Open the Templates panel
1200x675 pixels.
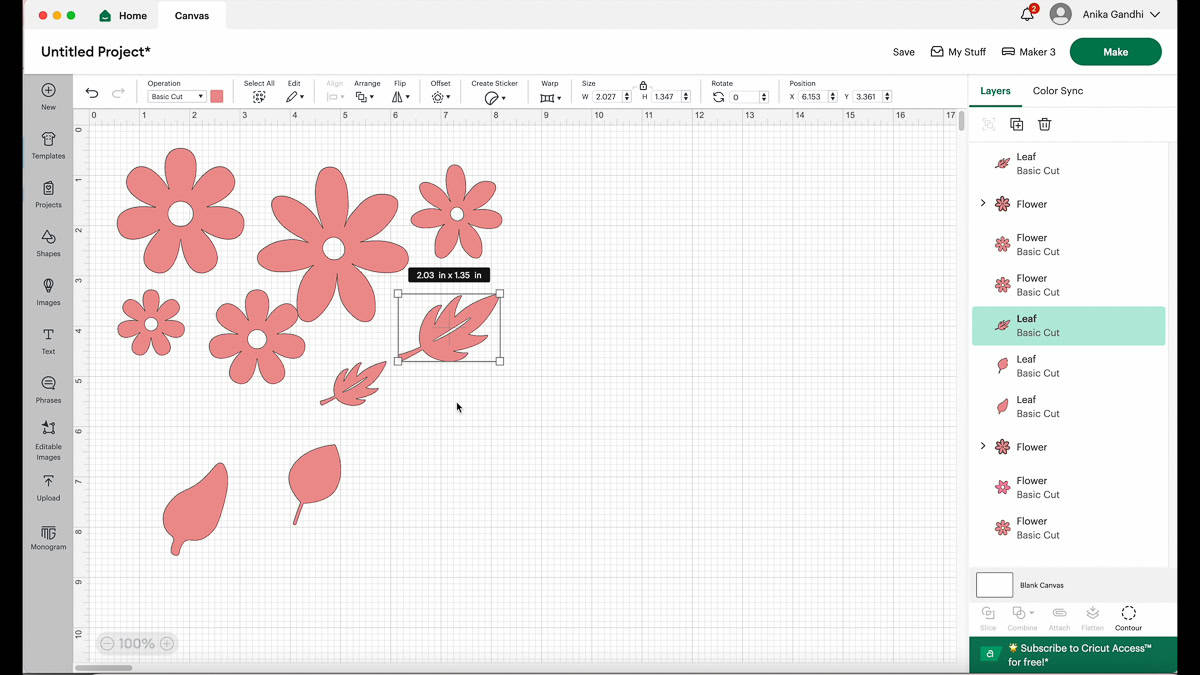pos(48,140)
